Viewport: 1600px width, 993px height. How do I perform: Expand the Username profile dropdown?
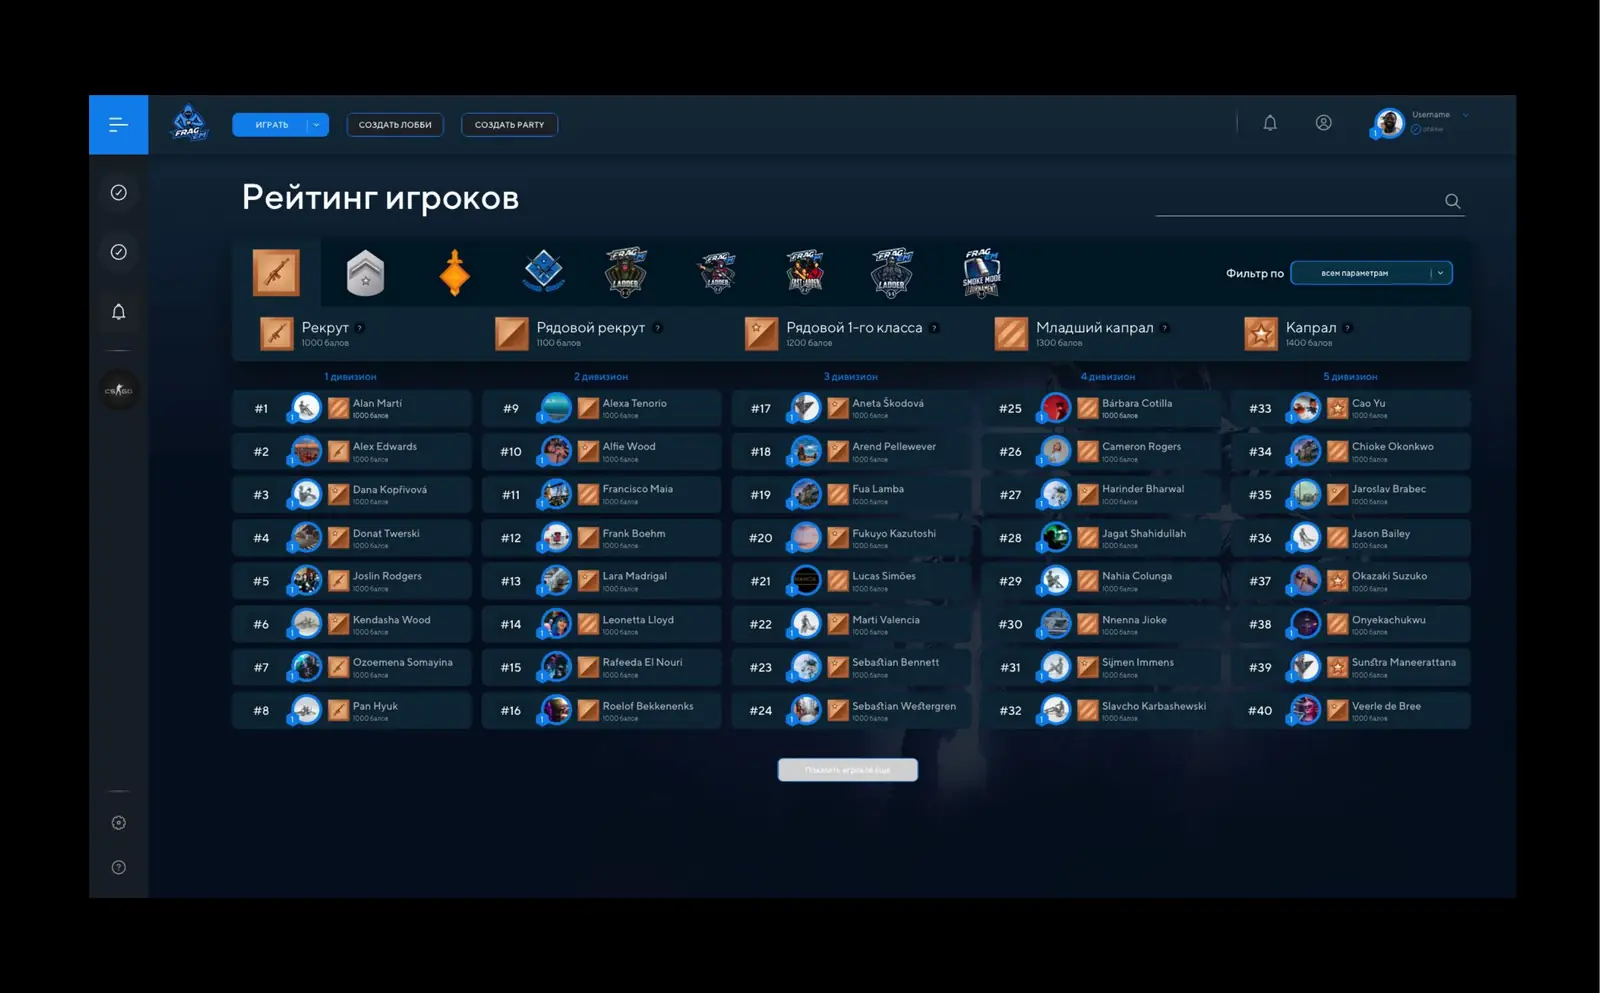pos(1466,115)
